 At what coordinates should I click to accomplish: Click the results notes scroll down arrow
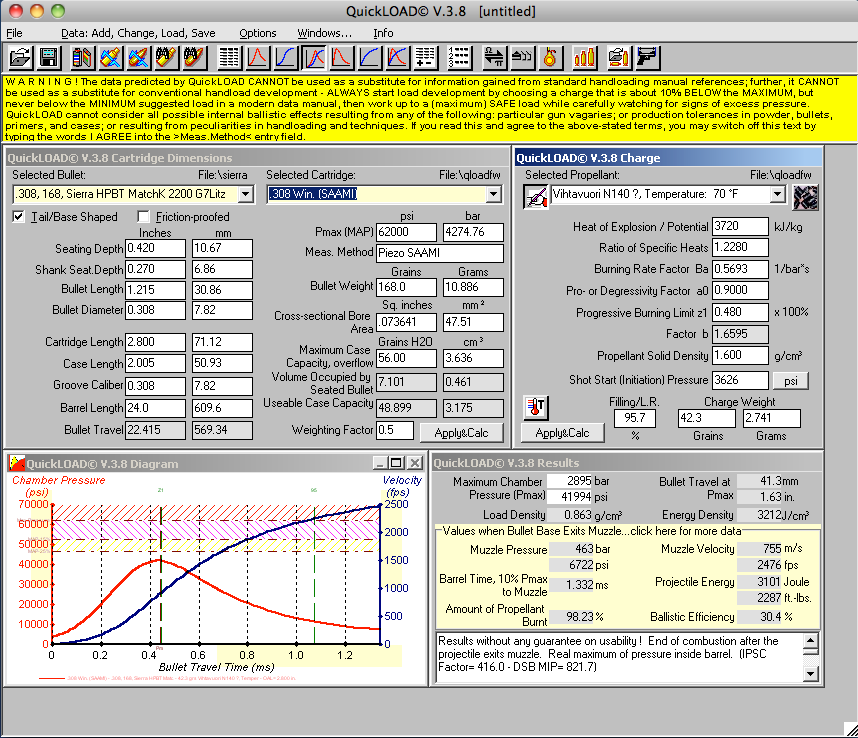(x=811, y=674)
